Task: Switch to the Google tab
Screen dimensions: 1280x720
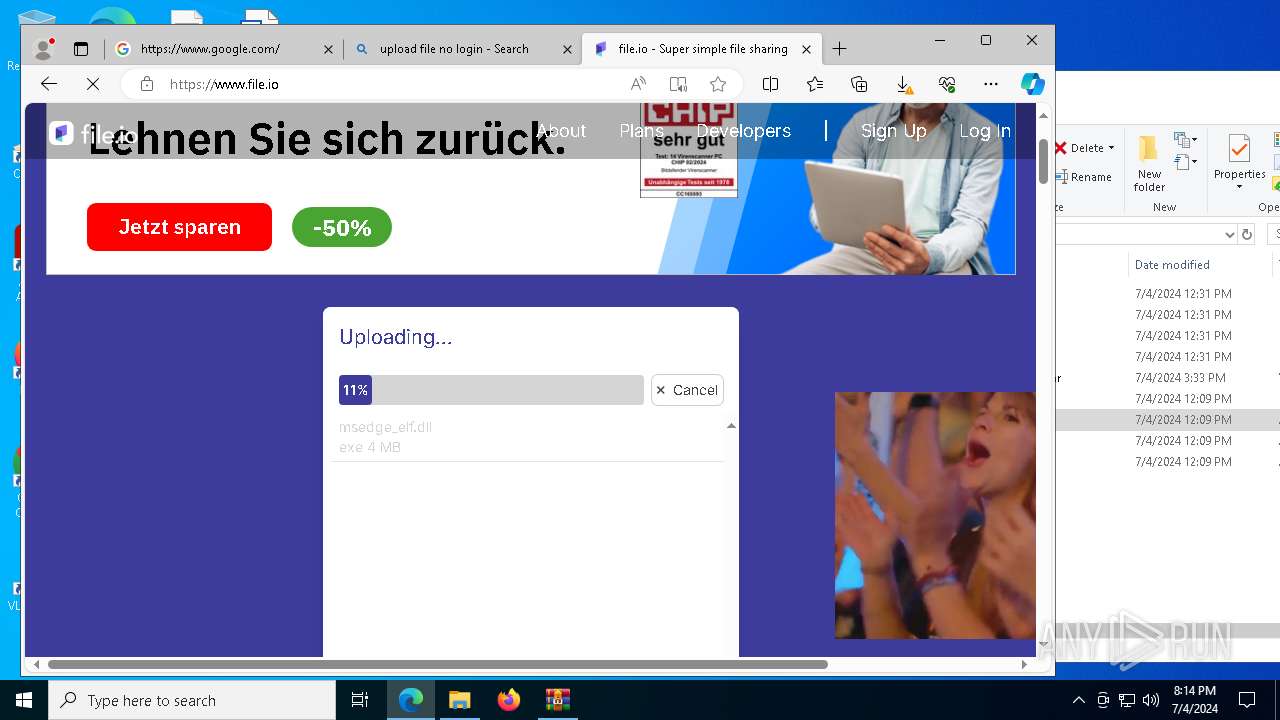Action: click(x=223, y=48)
